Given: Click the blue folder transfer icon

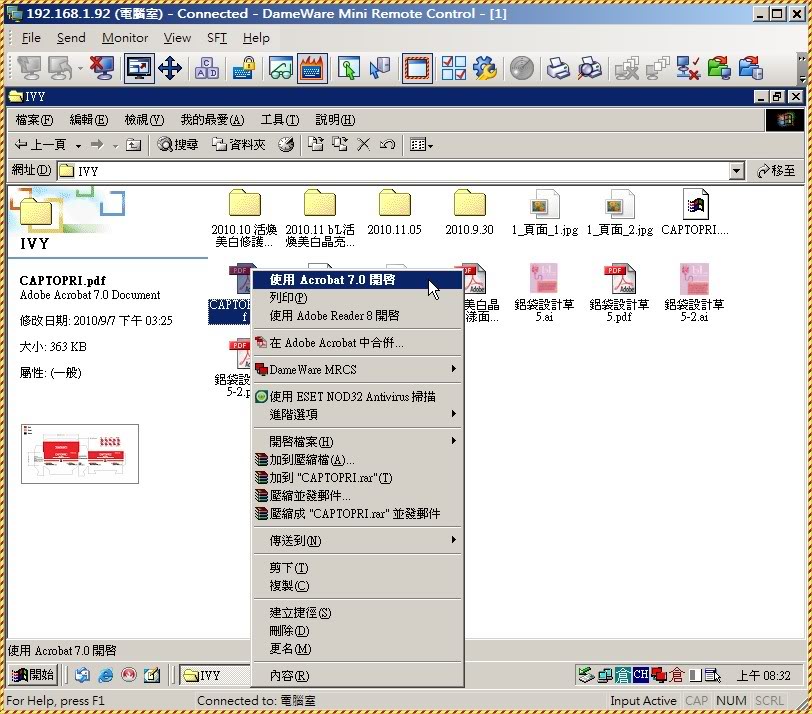Looking at the screenshot, I should pyautogui.click(x=751, y=68).
